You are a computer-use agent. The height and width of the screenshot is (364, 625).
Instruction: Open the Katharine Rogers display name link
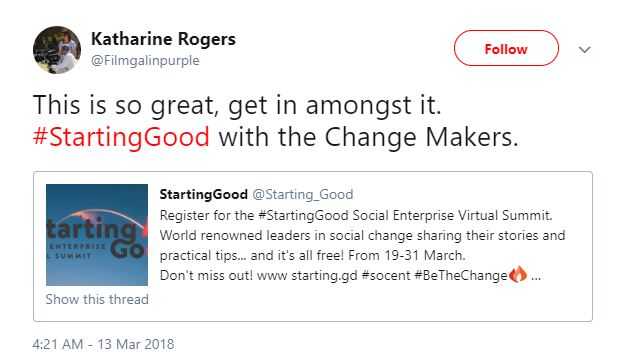pos(163,39)
